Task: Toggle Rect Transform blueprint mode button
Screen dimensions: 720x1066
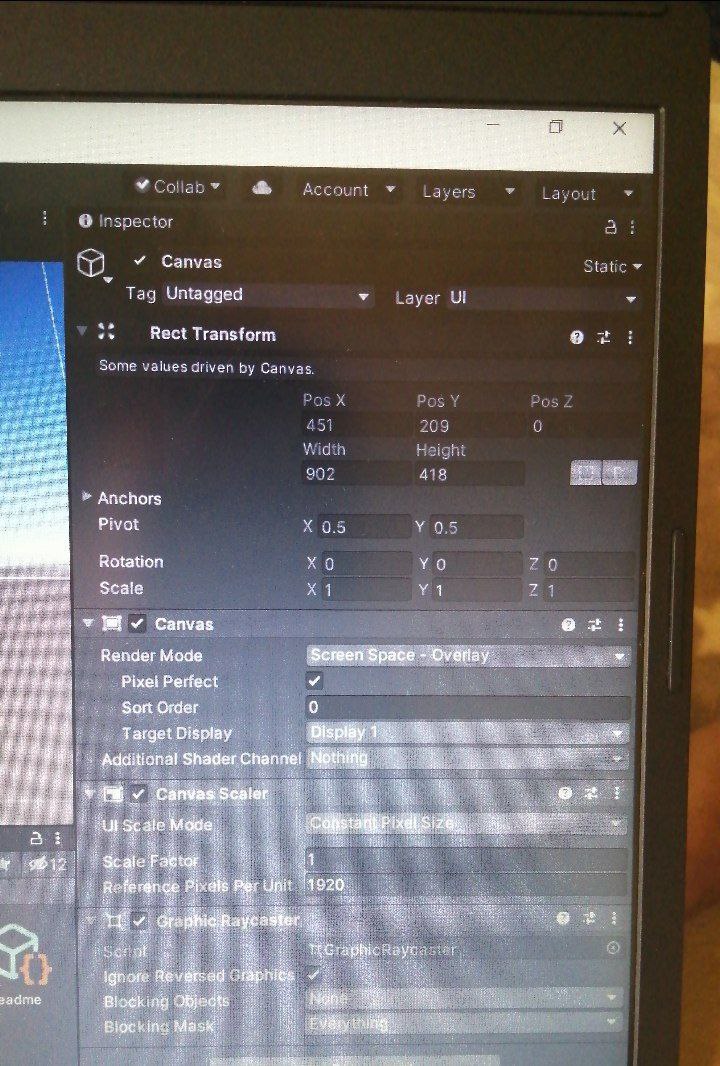Action: (586, 472)
